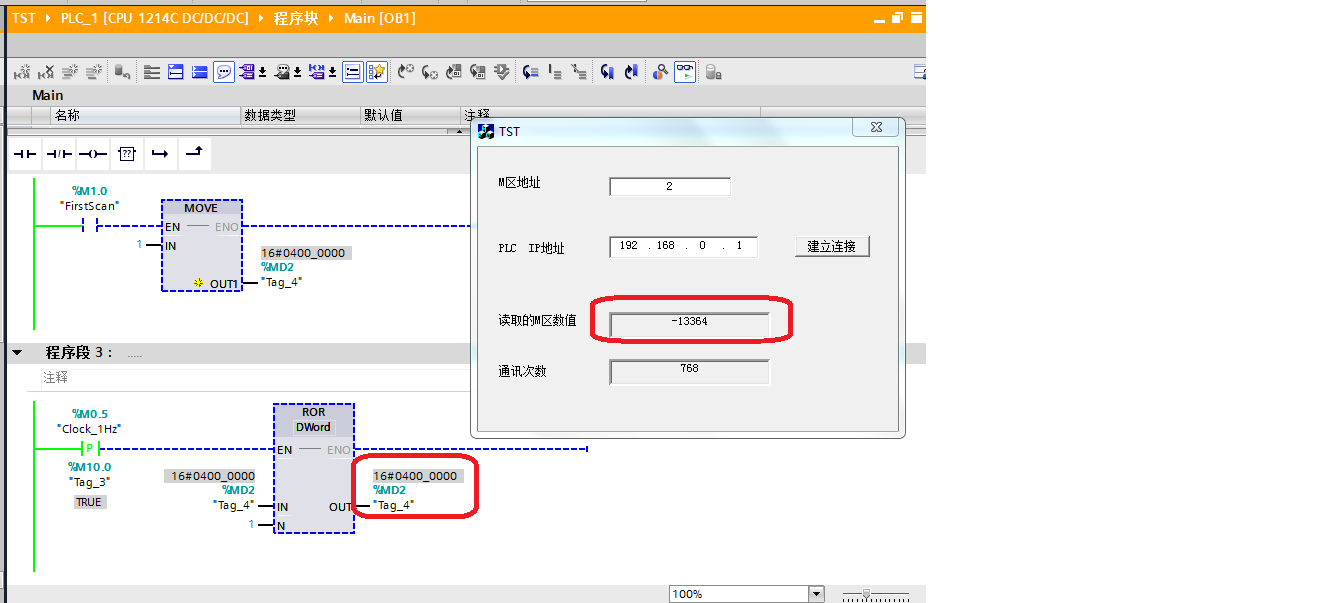Open the 100% zoom level dropdown
Screen dimensions: 1344x603
point(816,594)
